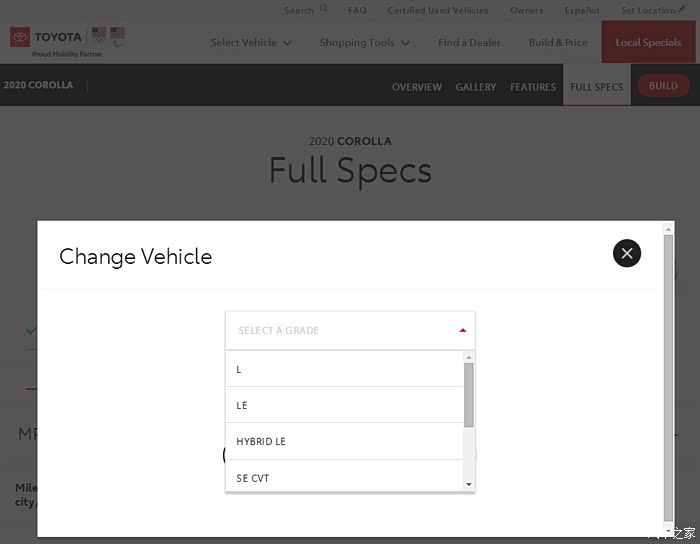Open Find a Dealer
The width and height of the screenshot is (700, 544).
pos(469,43)
